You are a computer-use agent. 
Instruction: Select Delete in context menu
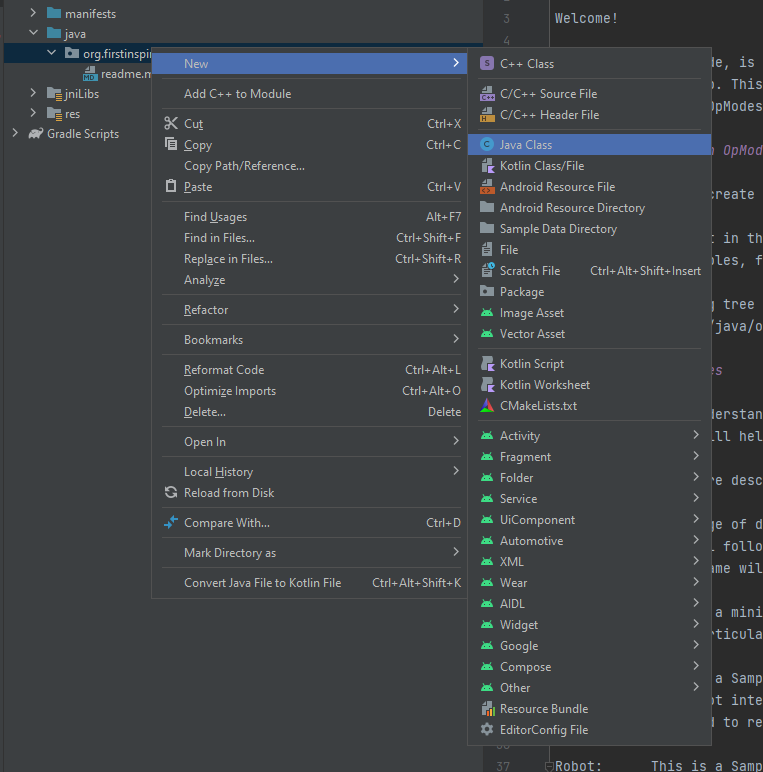pyautogui.click(x=309, y=412)
